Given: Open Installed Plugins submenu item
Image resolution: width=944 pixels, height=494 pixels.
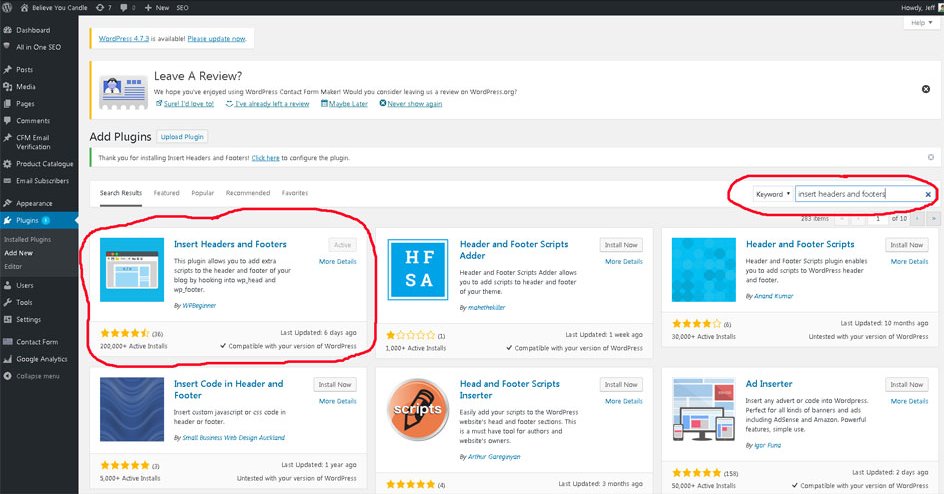Looking at the screenshot, I should pyautogui.click(x=28, y=239).
